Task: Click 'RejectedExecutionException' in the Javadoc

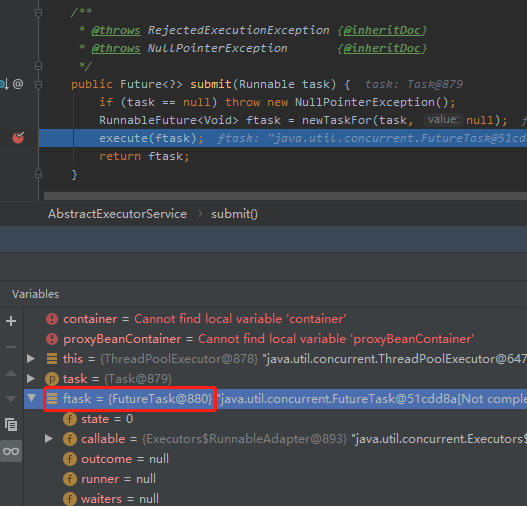Action: click(238, 30)
